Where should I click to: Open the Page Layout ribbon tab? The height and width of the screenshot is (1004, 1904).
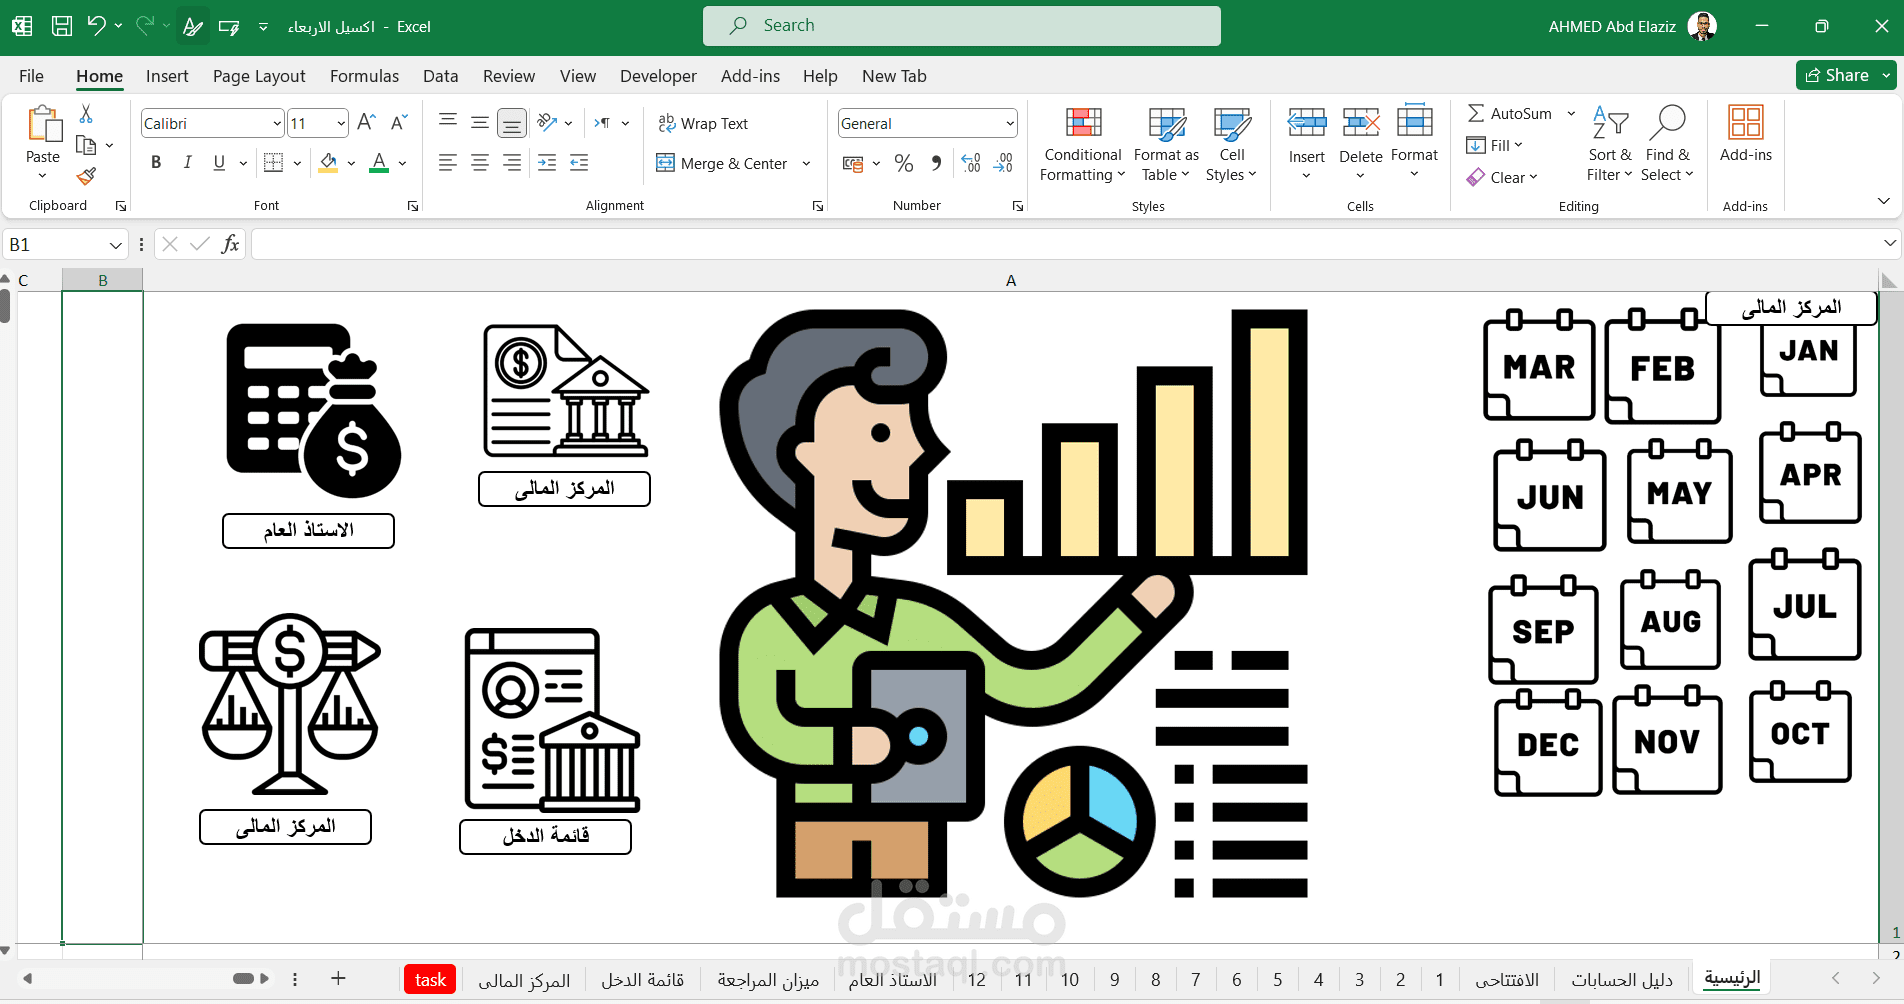click(259, 76)
